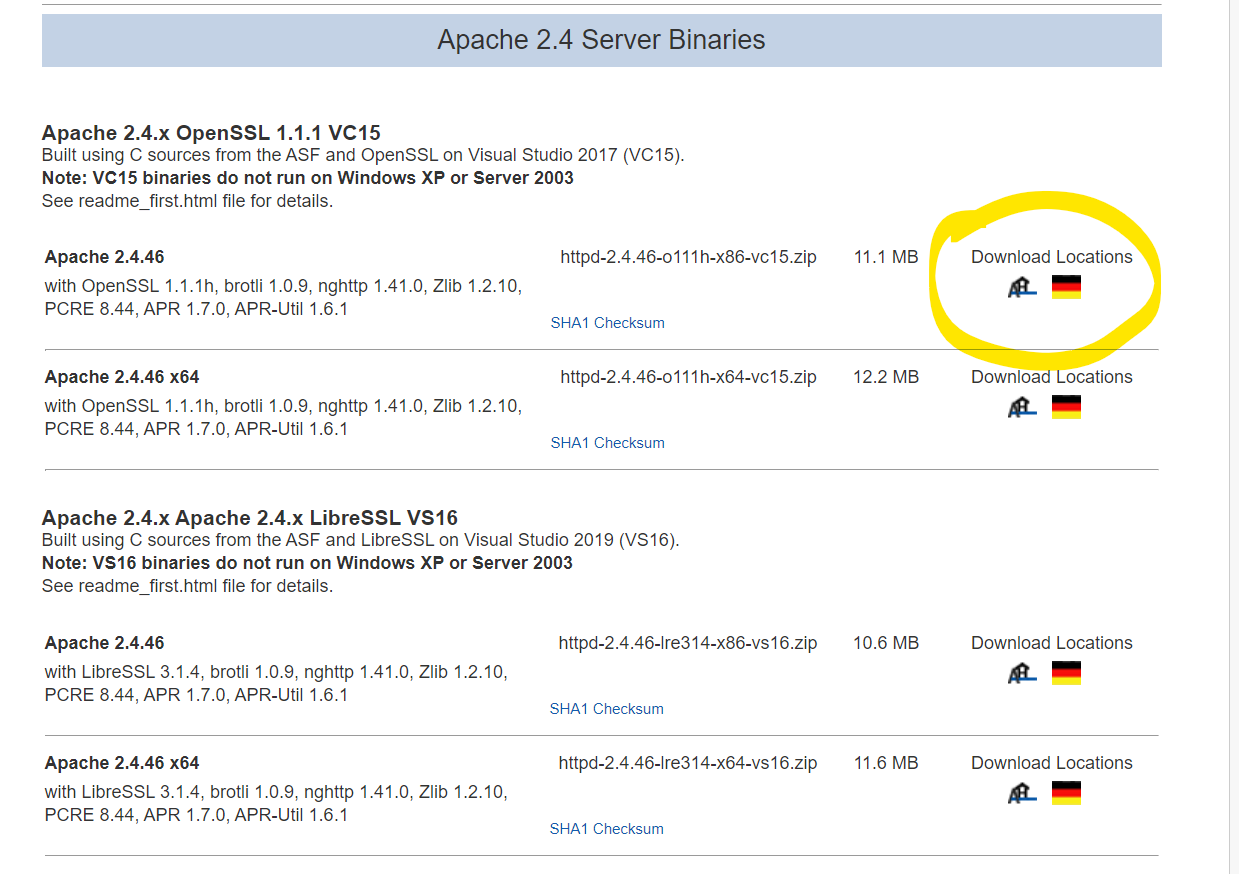Open SHA1 Checksum for httpd-2.4.46-lre314-x86-vs16.zip
Screen dimensions: 1239x874
(606, 709)
